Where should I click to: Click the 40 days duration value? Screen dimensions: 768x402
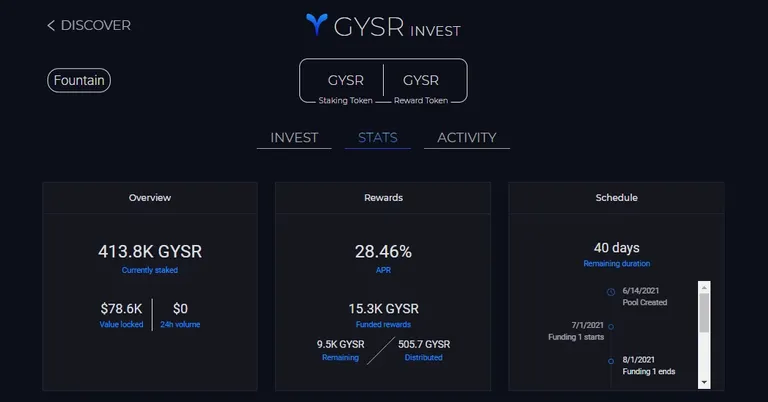point(617,248)
